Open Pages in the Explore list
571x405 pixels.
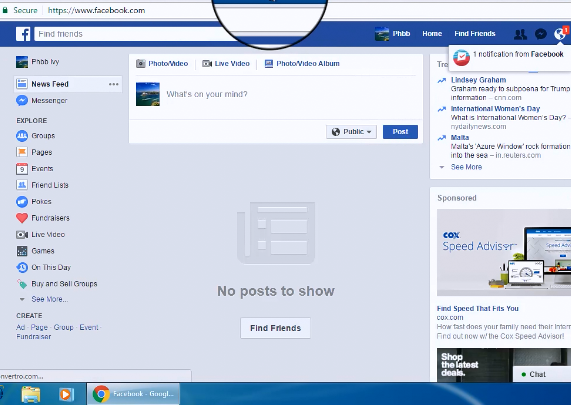coord(34,152)
